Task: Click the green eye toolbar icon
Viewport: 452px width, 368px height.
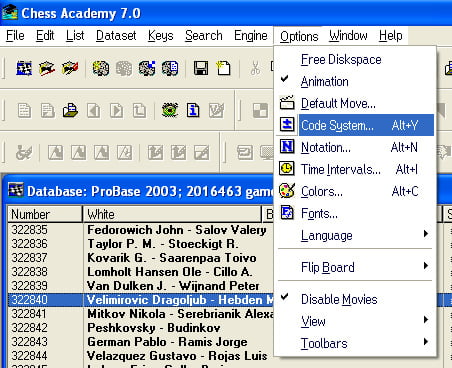Action: (170, 110)
